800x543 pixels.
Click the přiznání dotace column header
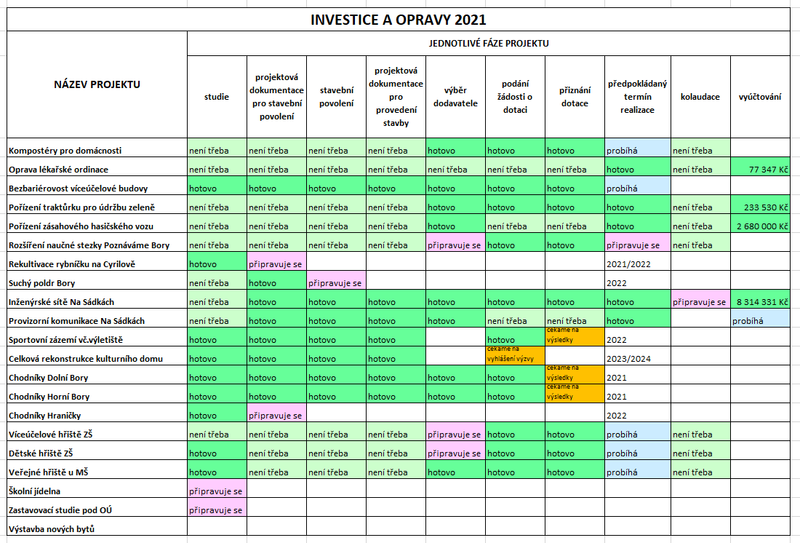point(575,97)
